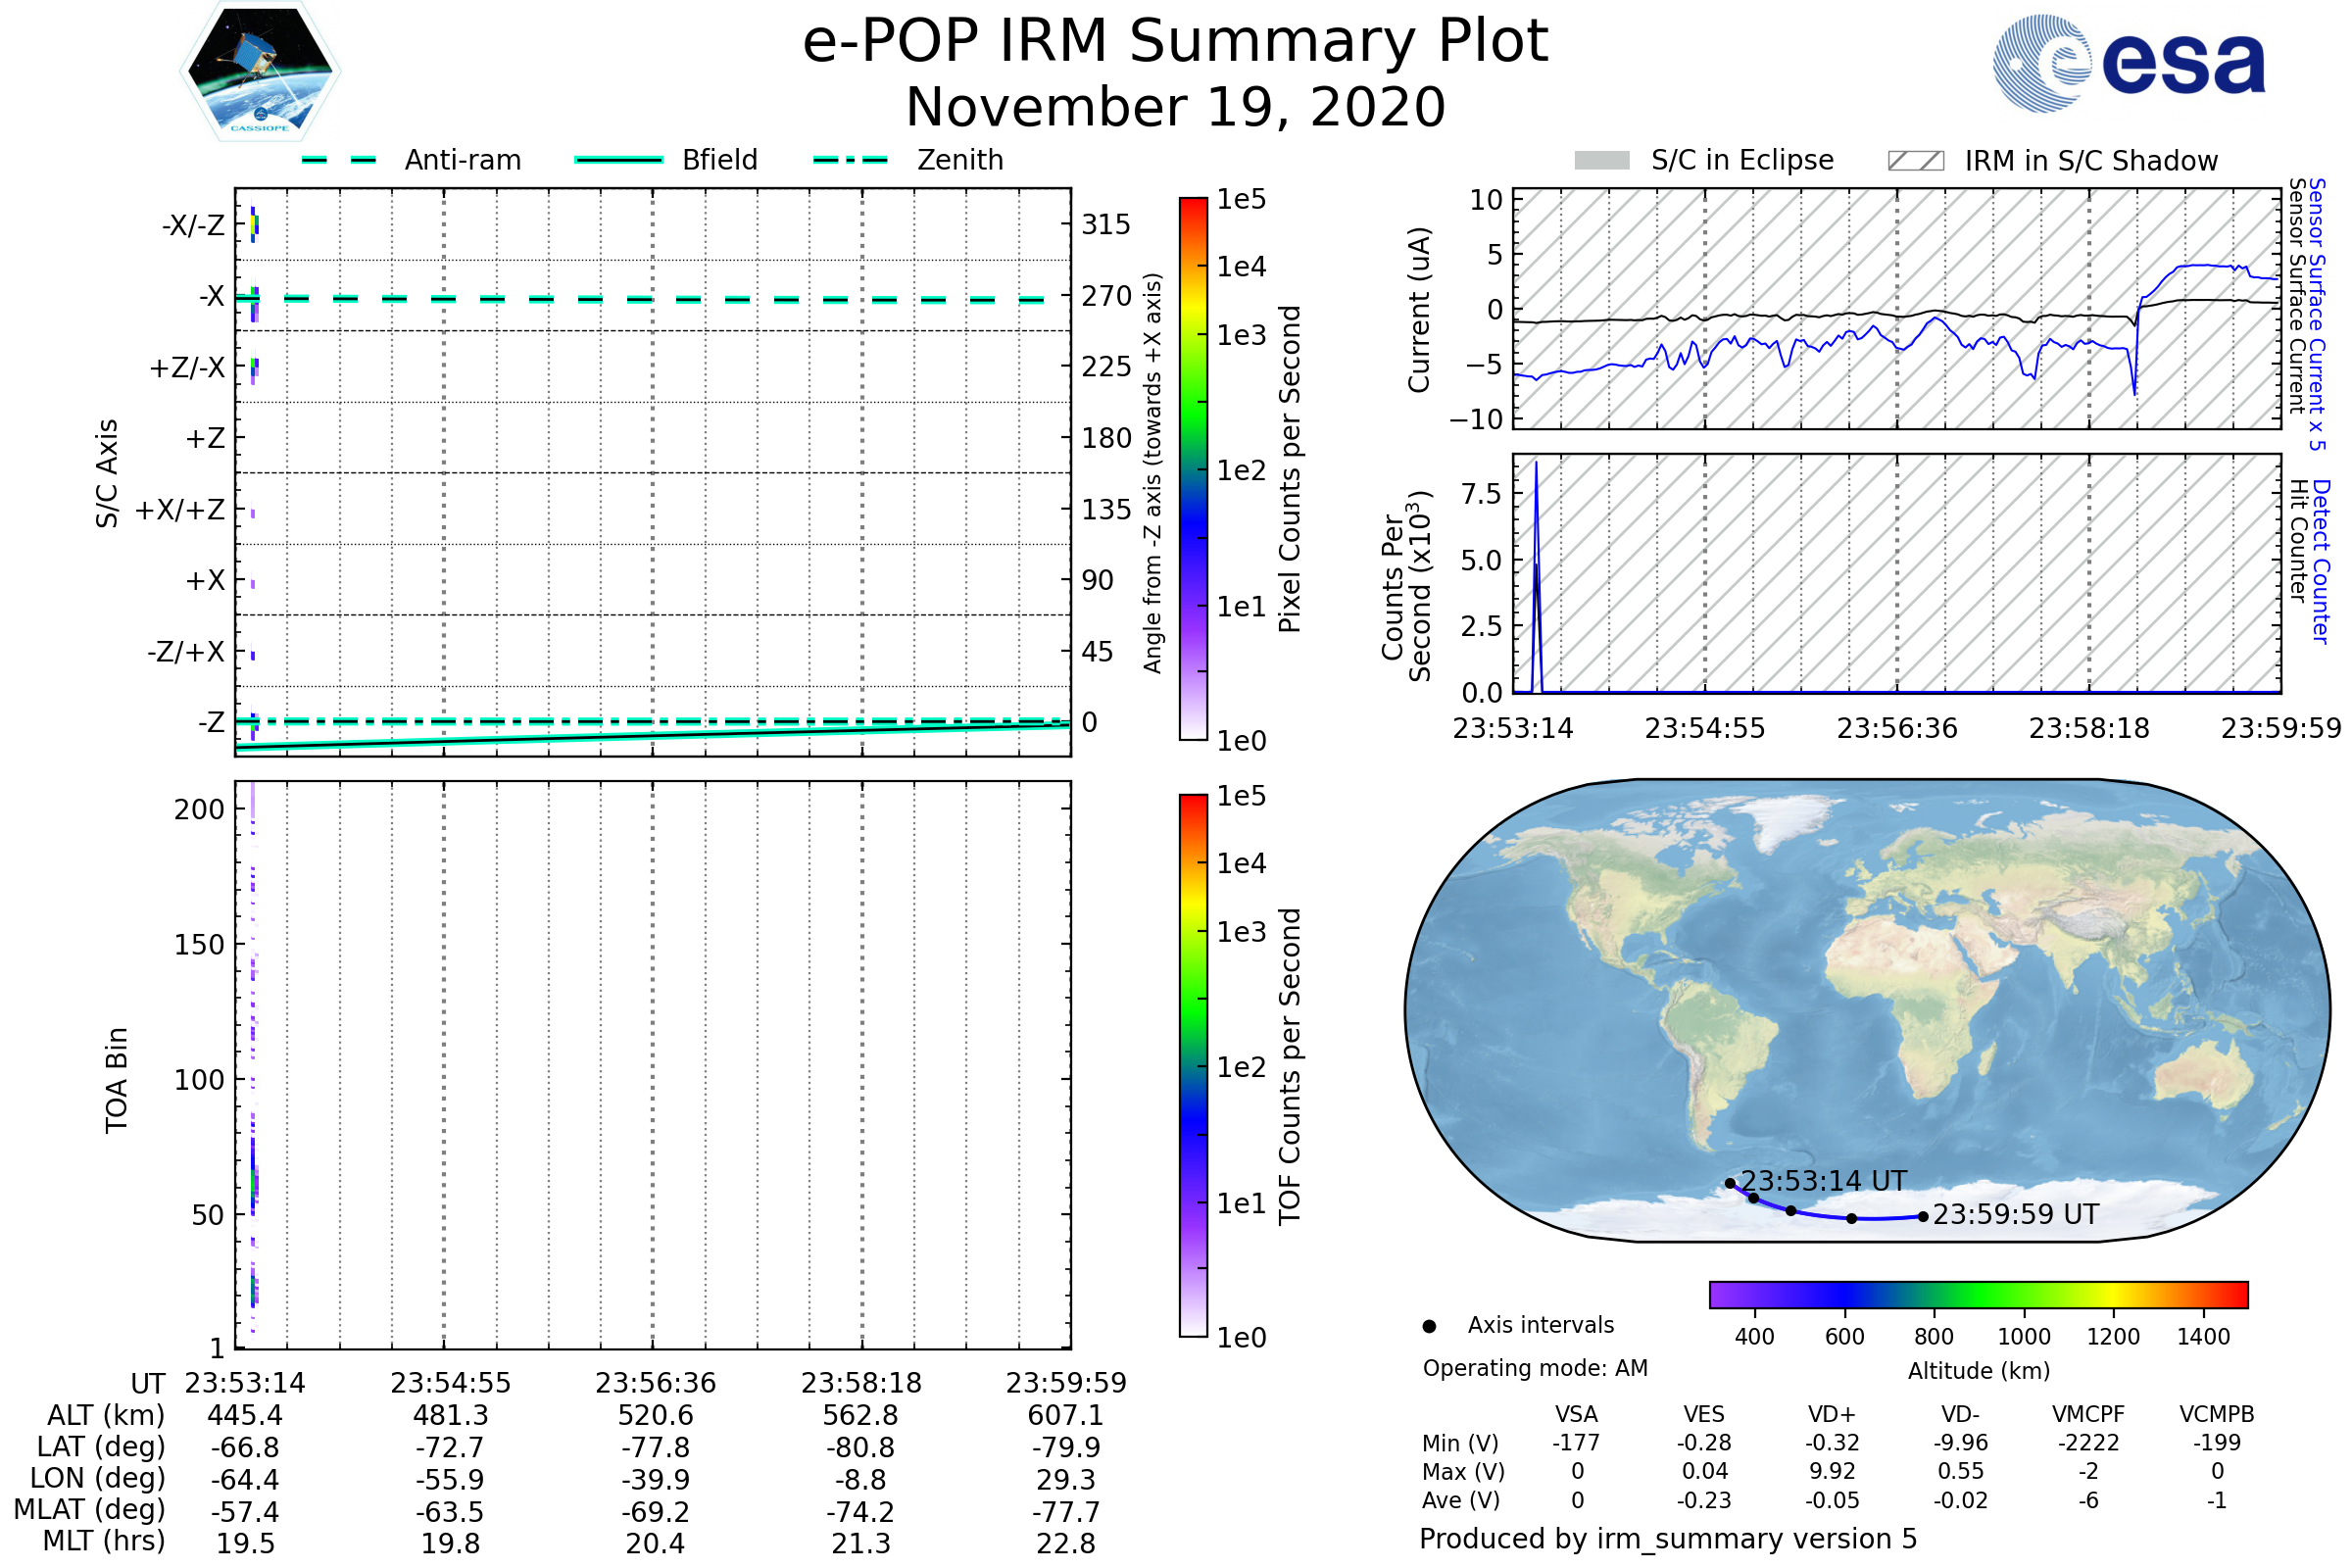This screenshot has width=2352, height=1568.
Task: Click the S/C in Eclipse gray legend patch
Action: pos(1601,161)
